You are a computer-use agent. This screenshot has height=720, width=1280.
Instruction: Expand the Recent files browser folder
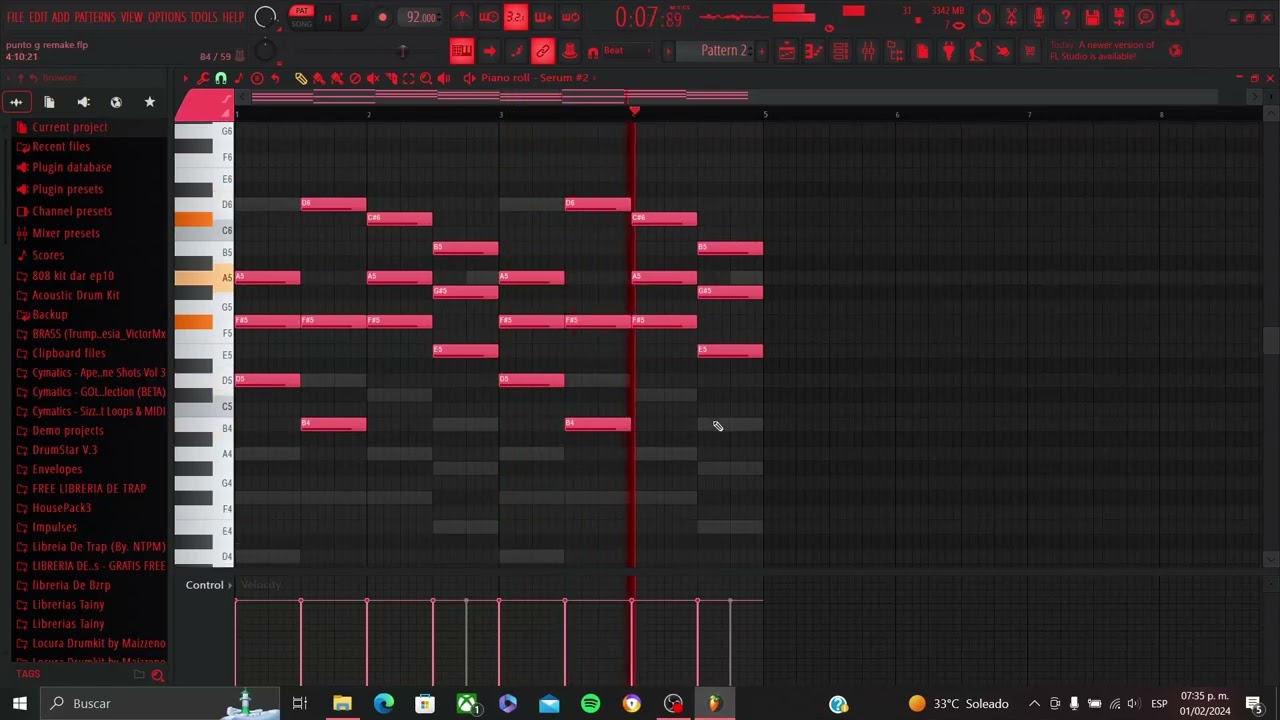(x=60, y=146)
